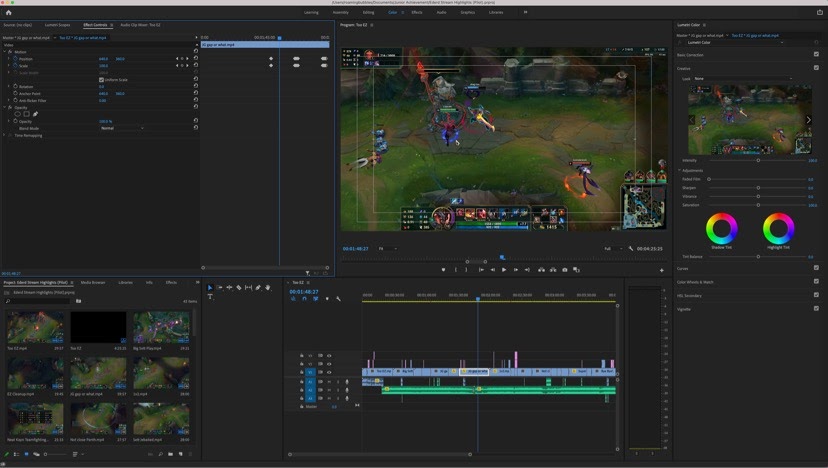This screenshot has height=468, width=828.
Task: Click the Export Frame camera icon
Action: coord(564,270)
